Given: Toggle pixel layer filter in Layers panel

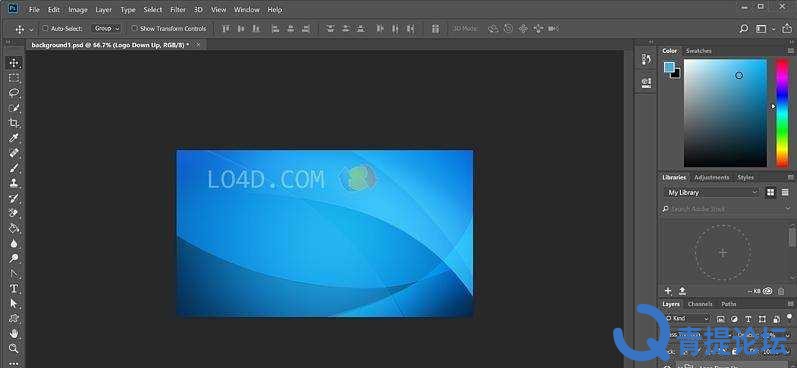Looking at the screenshot, I should (721, 319).
